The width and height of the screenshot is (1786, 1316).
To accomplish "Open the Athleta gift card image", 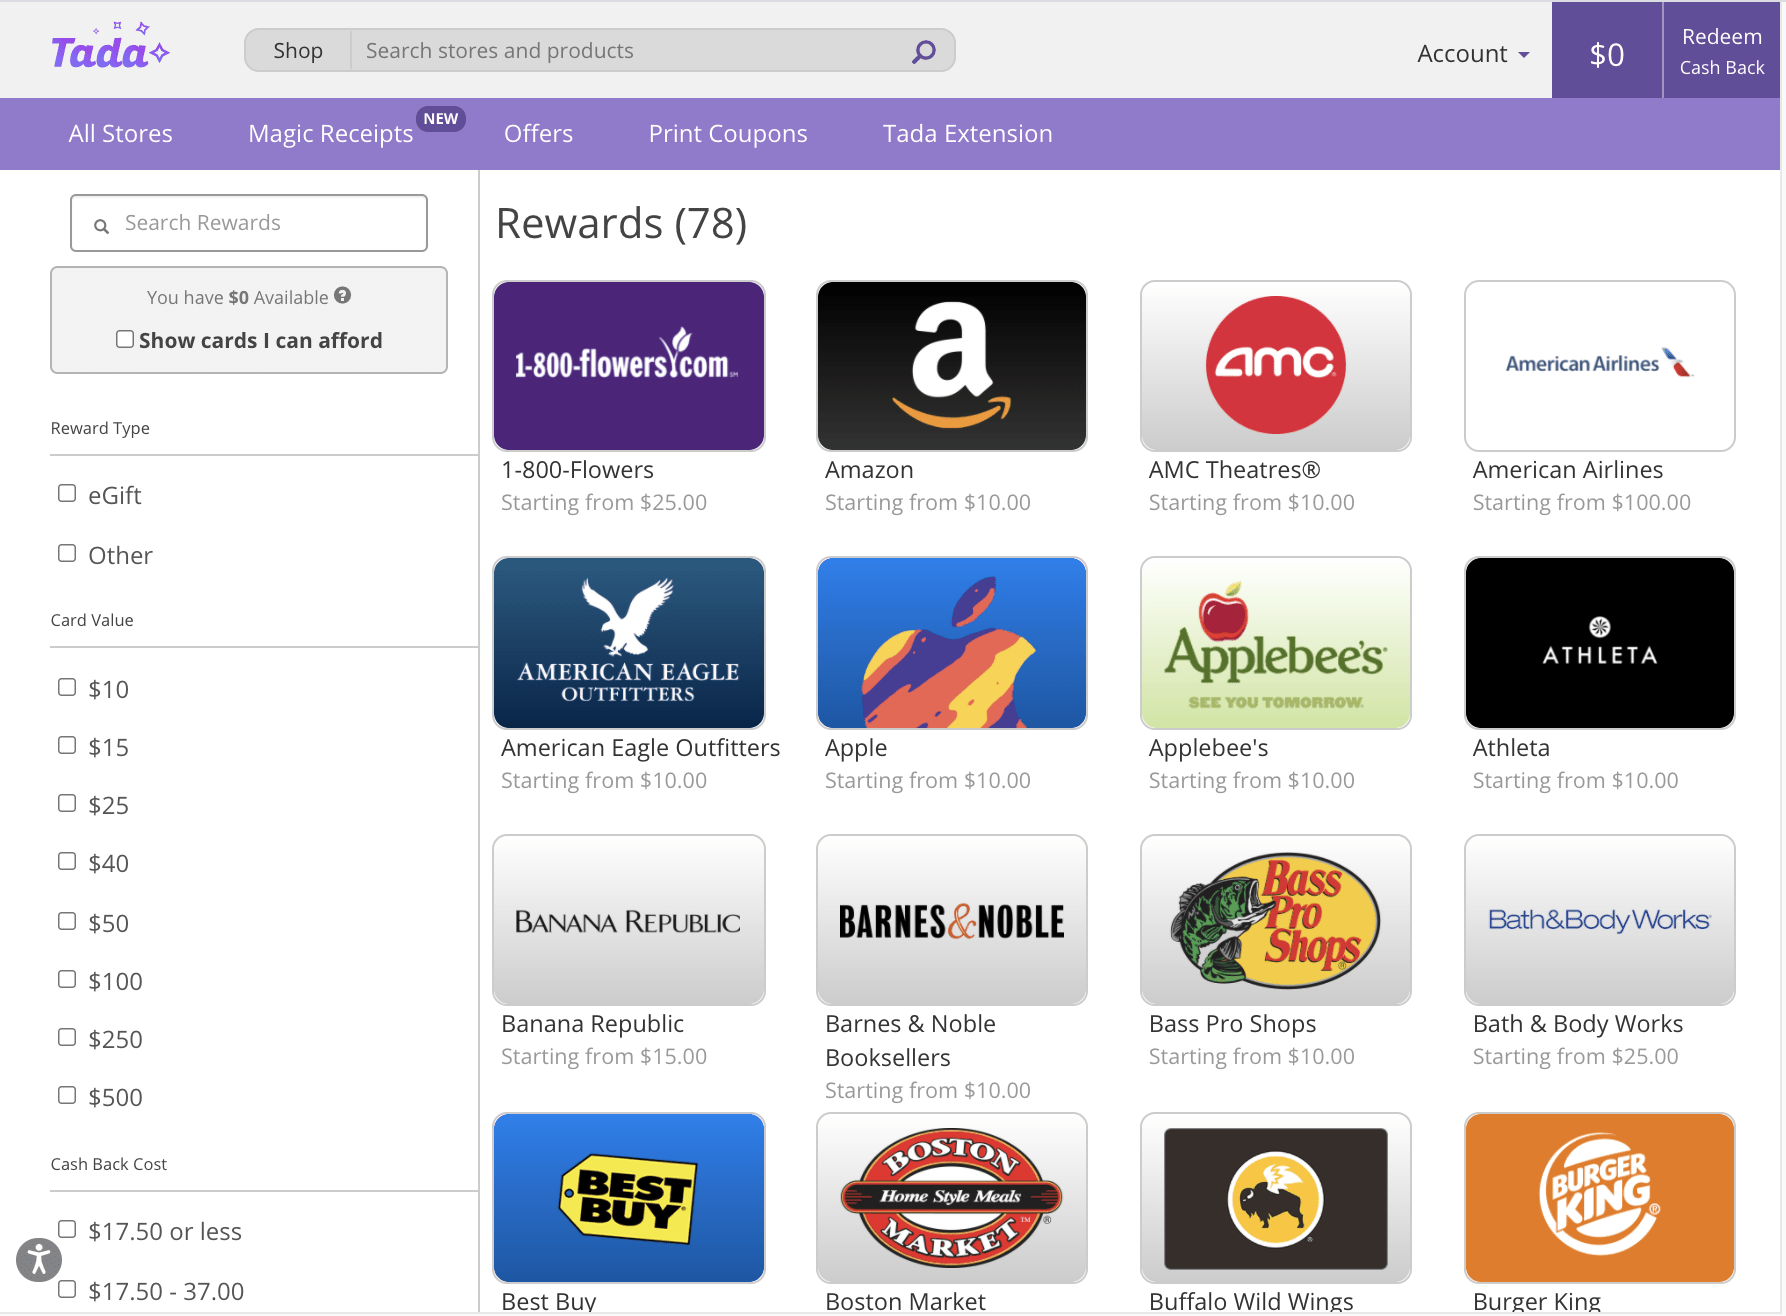I will click(1600, 643).
